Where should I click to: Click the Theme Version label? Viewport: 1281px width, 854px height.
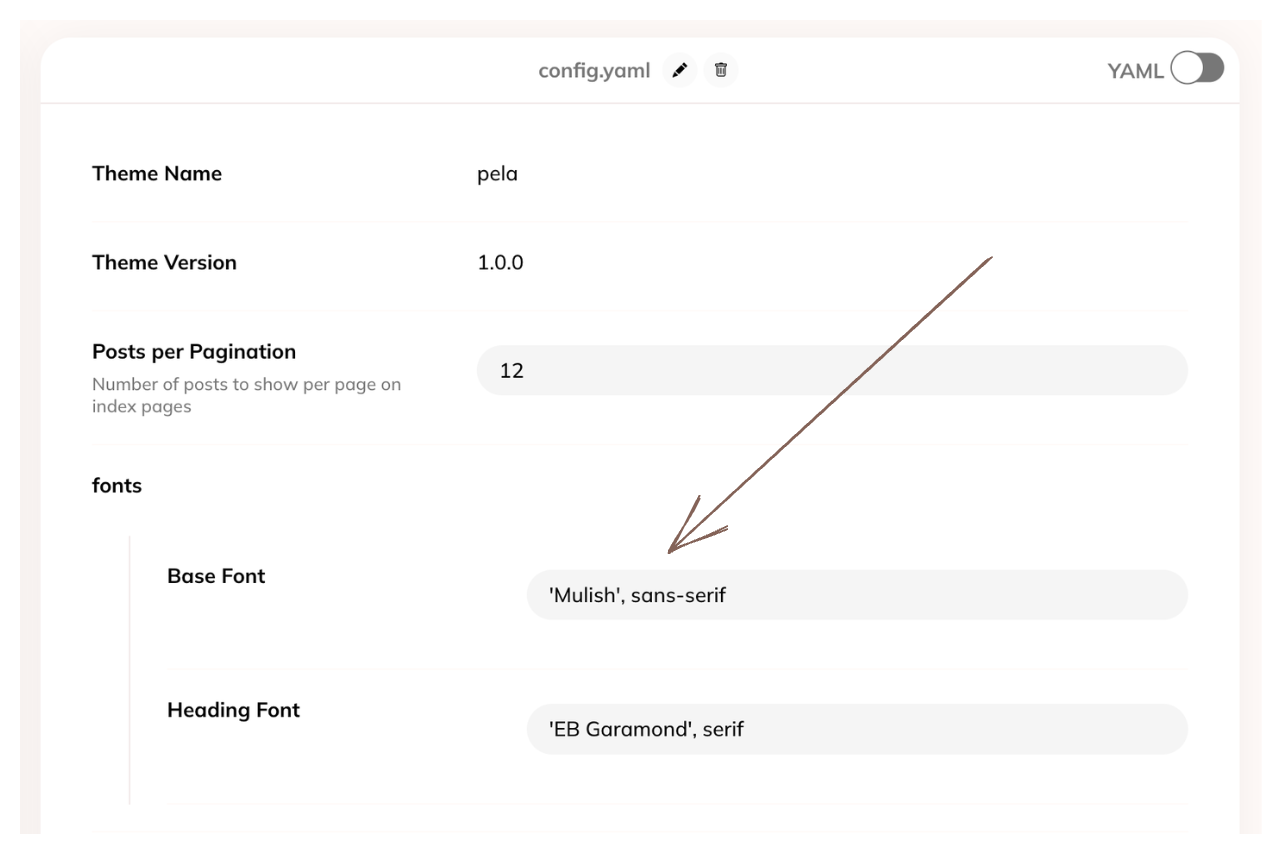(164, 263)
